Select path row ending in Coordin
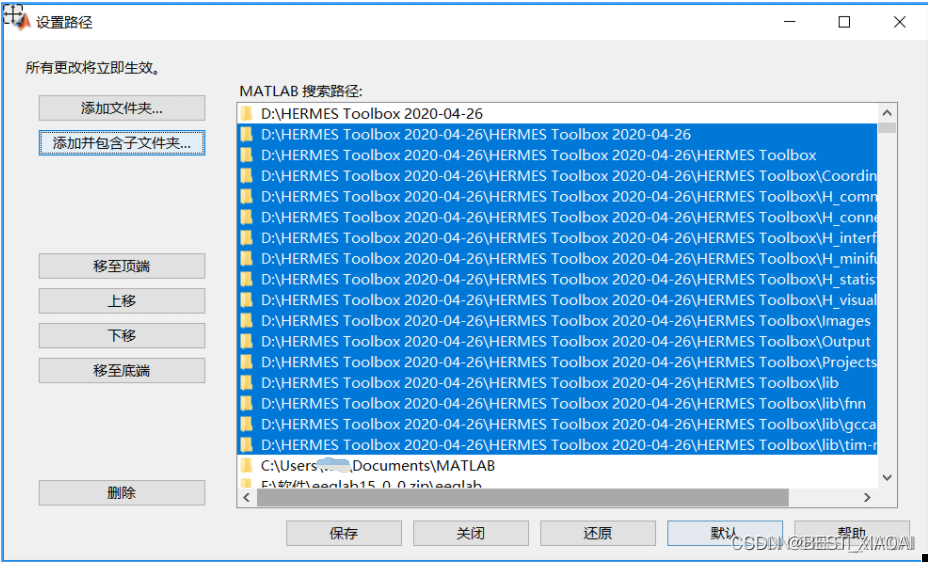This screenshot has width=928, height=562. tap(558, 176)
